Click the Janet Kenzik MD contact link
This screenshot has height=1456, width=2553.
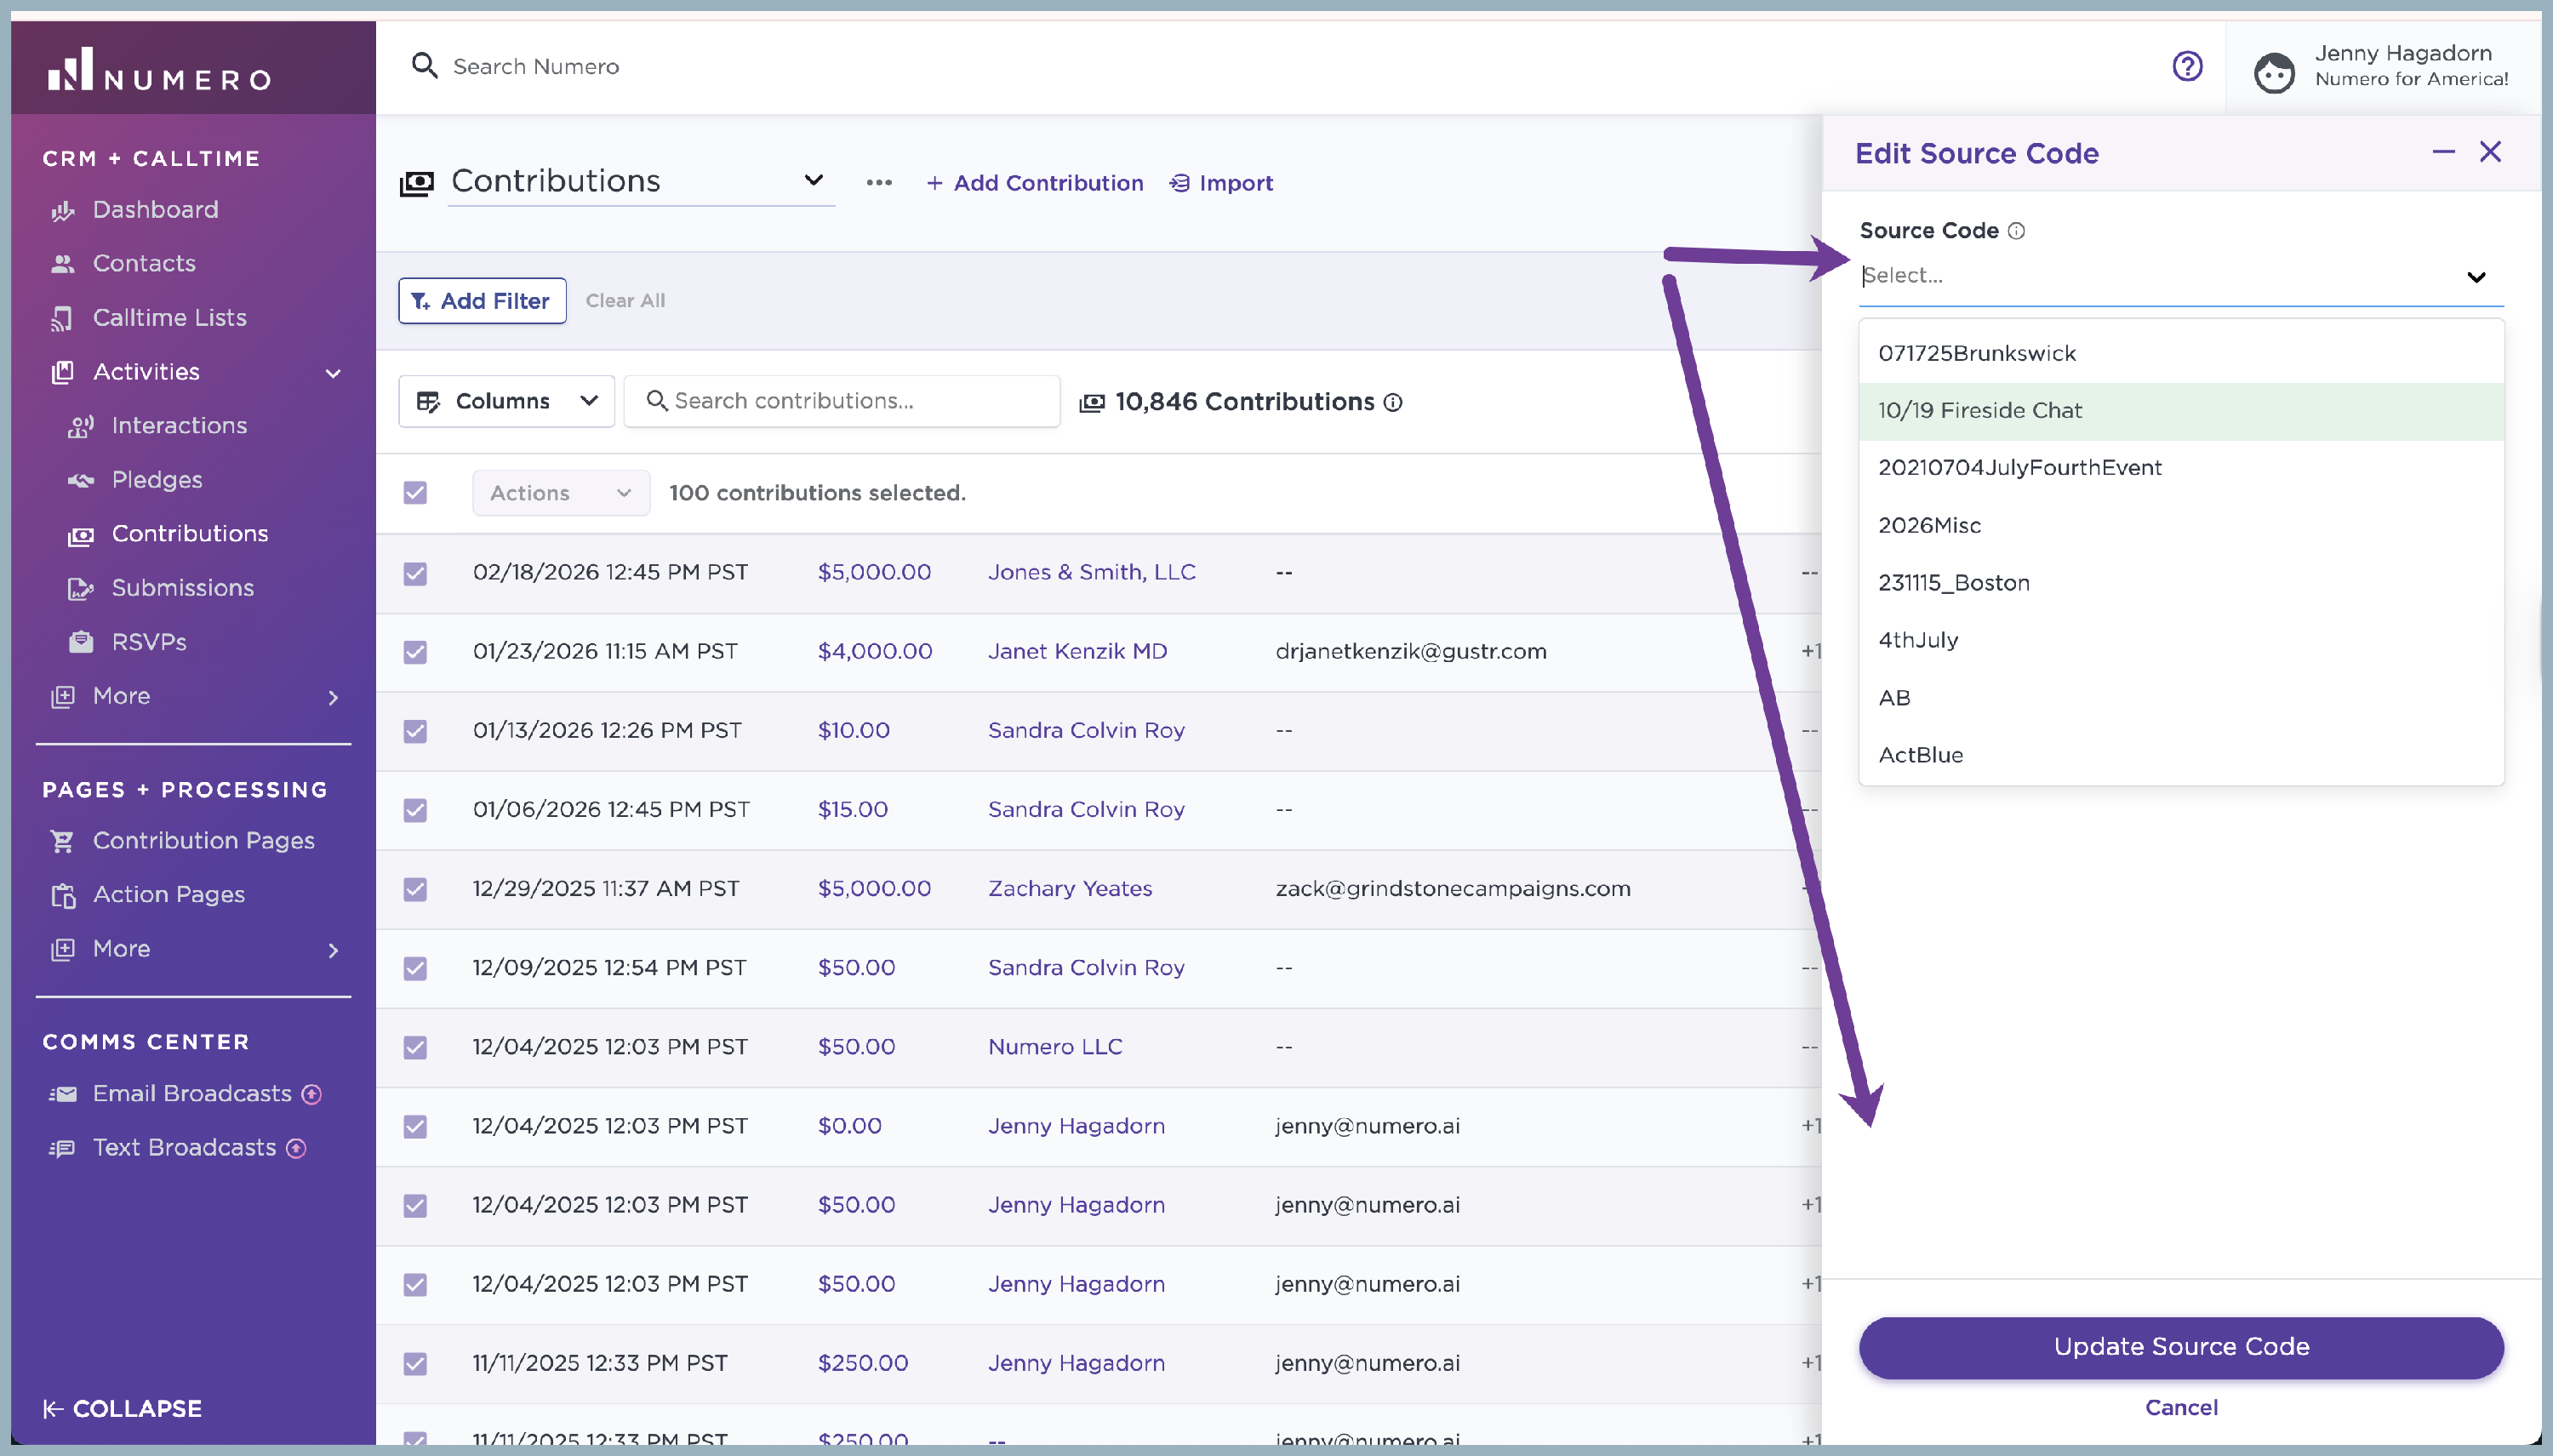(1077, 652)
